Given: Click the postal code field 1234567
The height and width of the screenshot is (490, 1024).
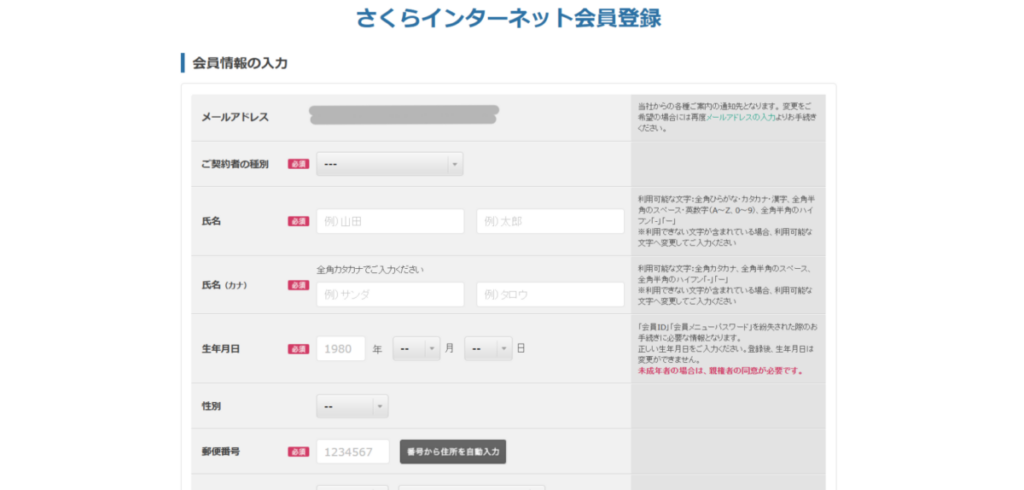Looking at the screenshot, I should tap(352, 452).
